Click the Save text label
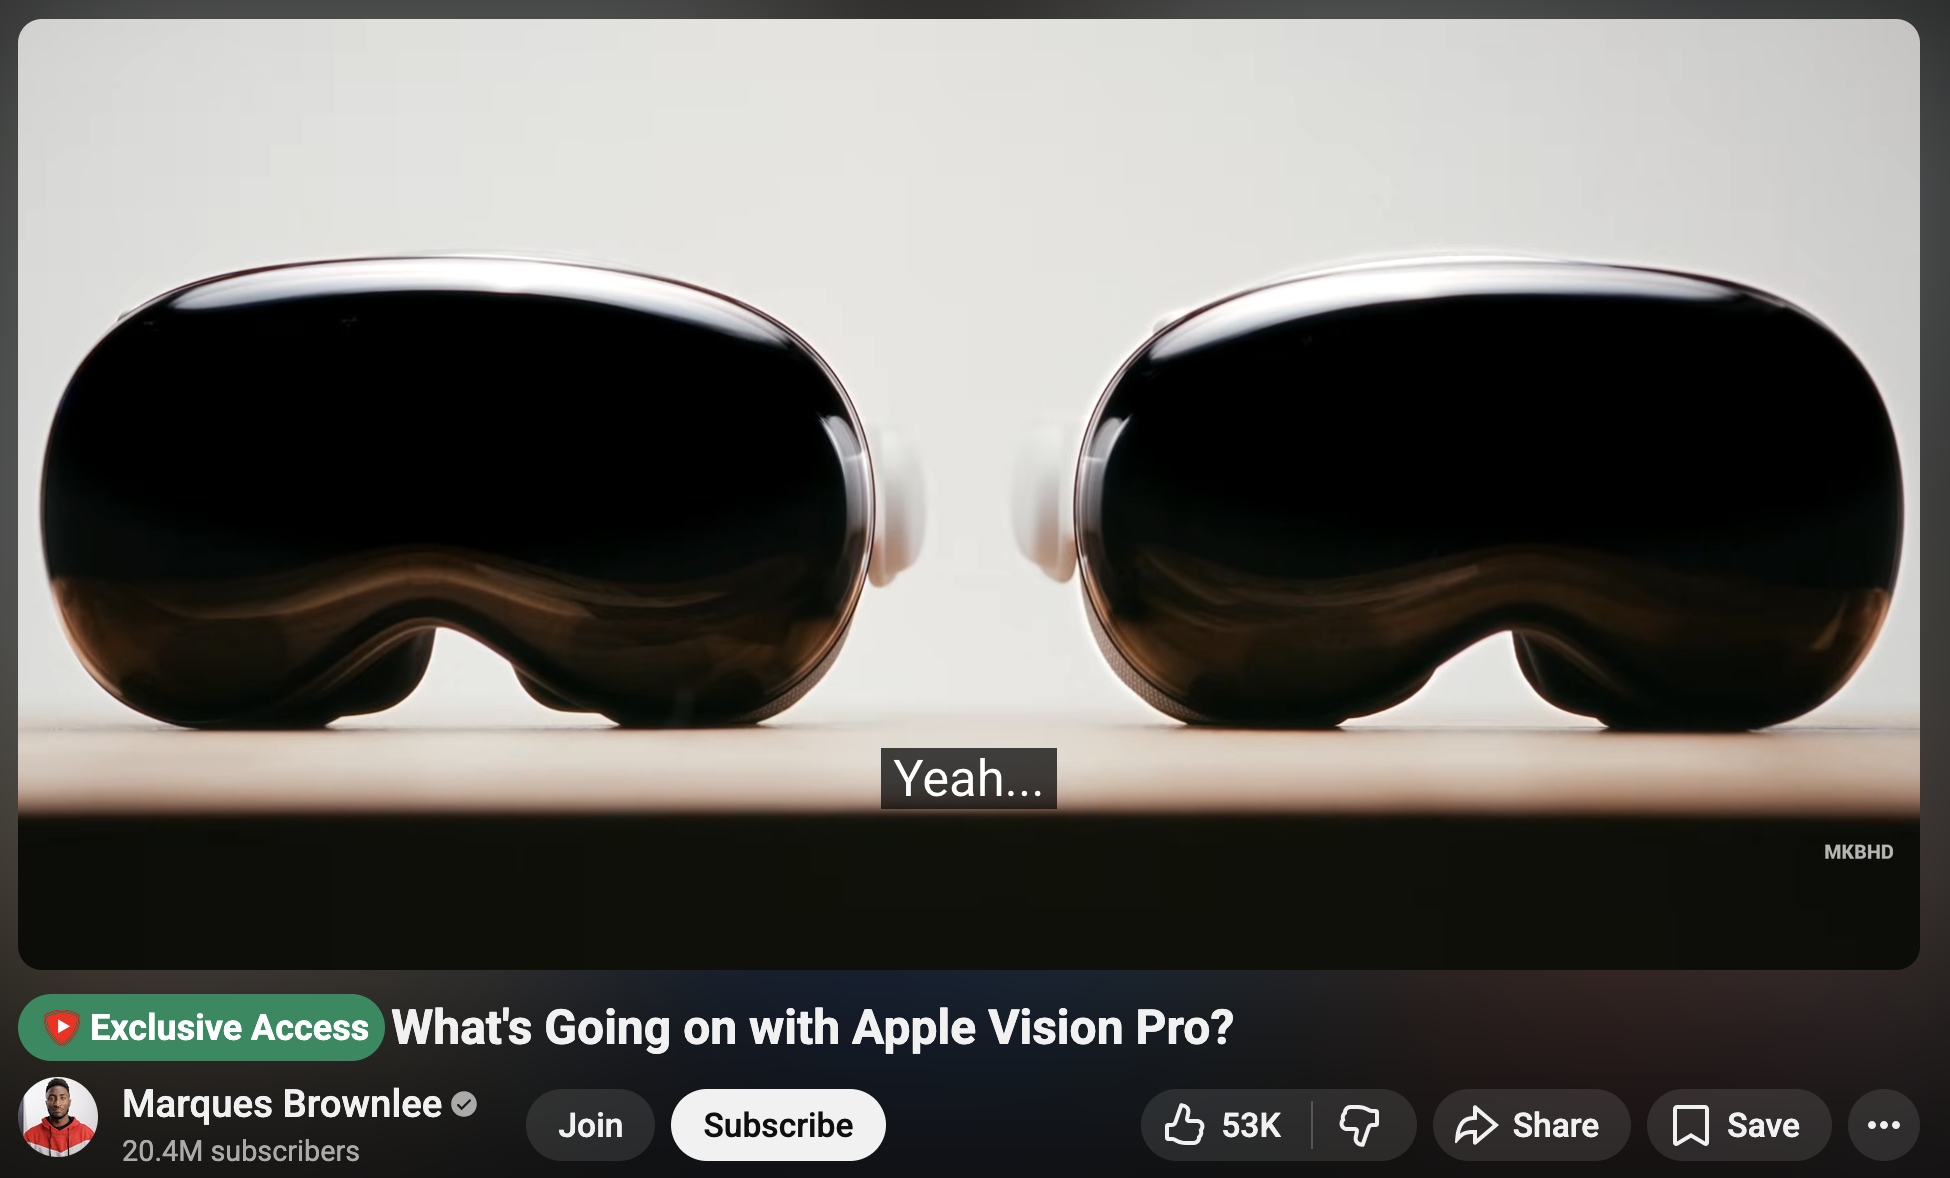1950x1178 pixels. point(1763,1126)
